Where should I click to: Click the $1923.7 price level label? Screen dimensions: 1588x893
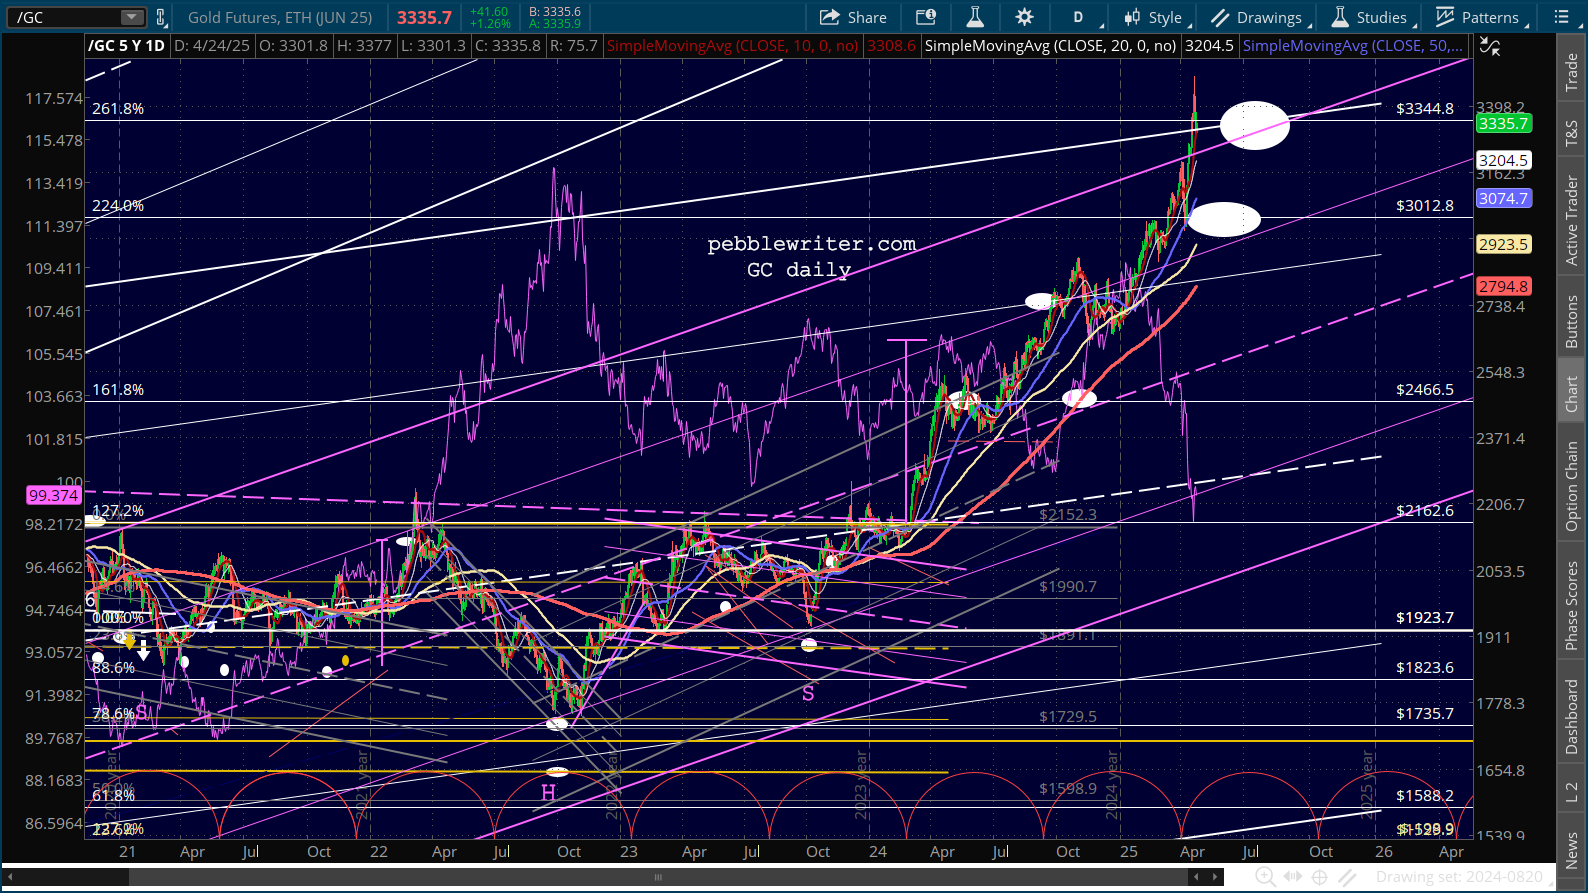pyautogui.click(x=1425, y=617)
